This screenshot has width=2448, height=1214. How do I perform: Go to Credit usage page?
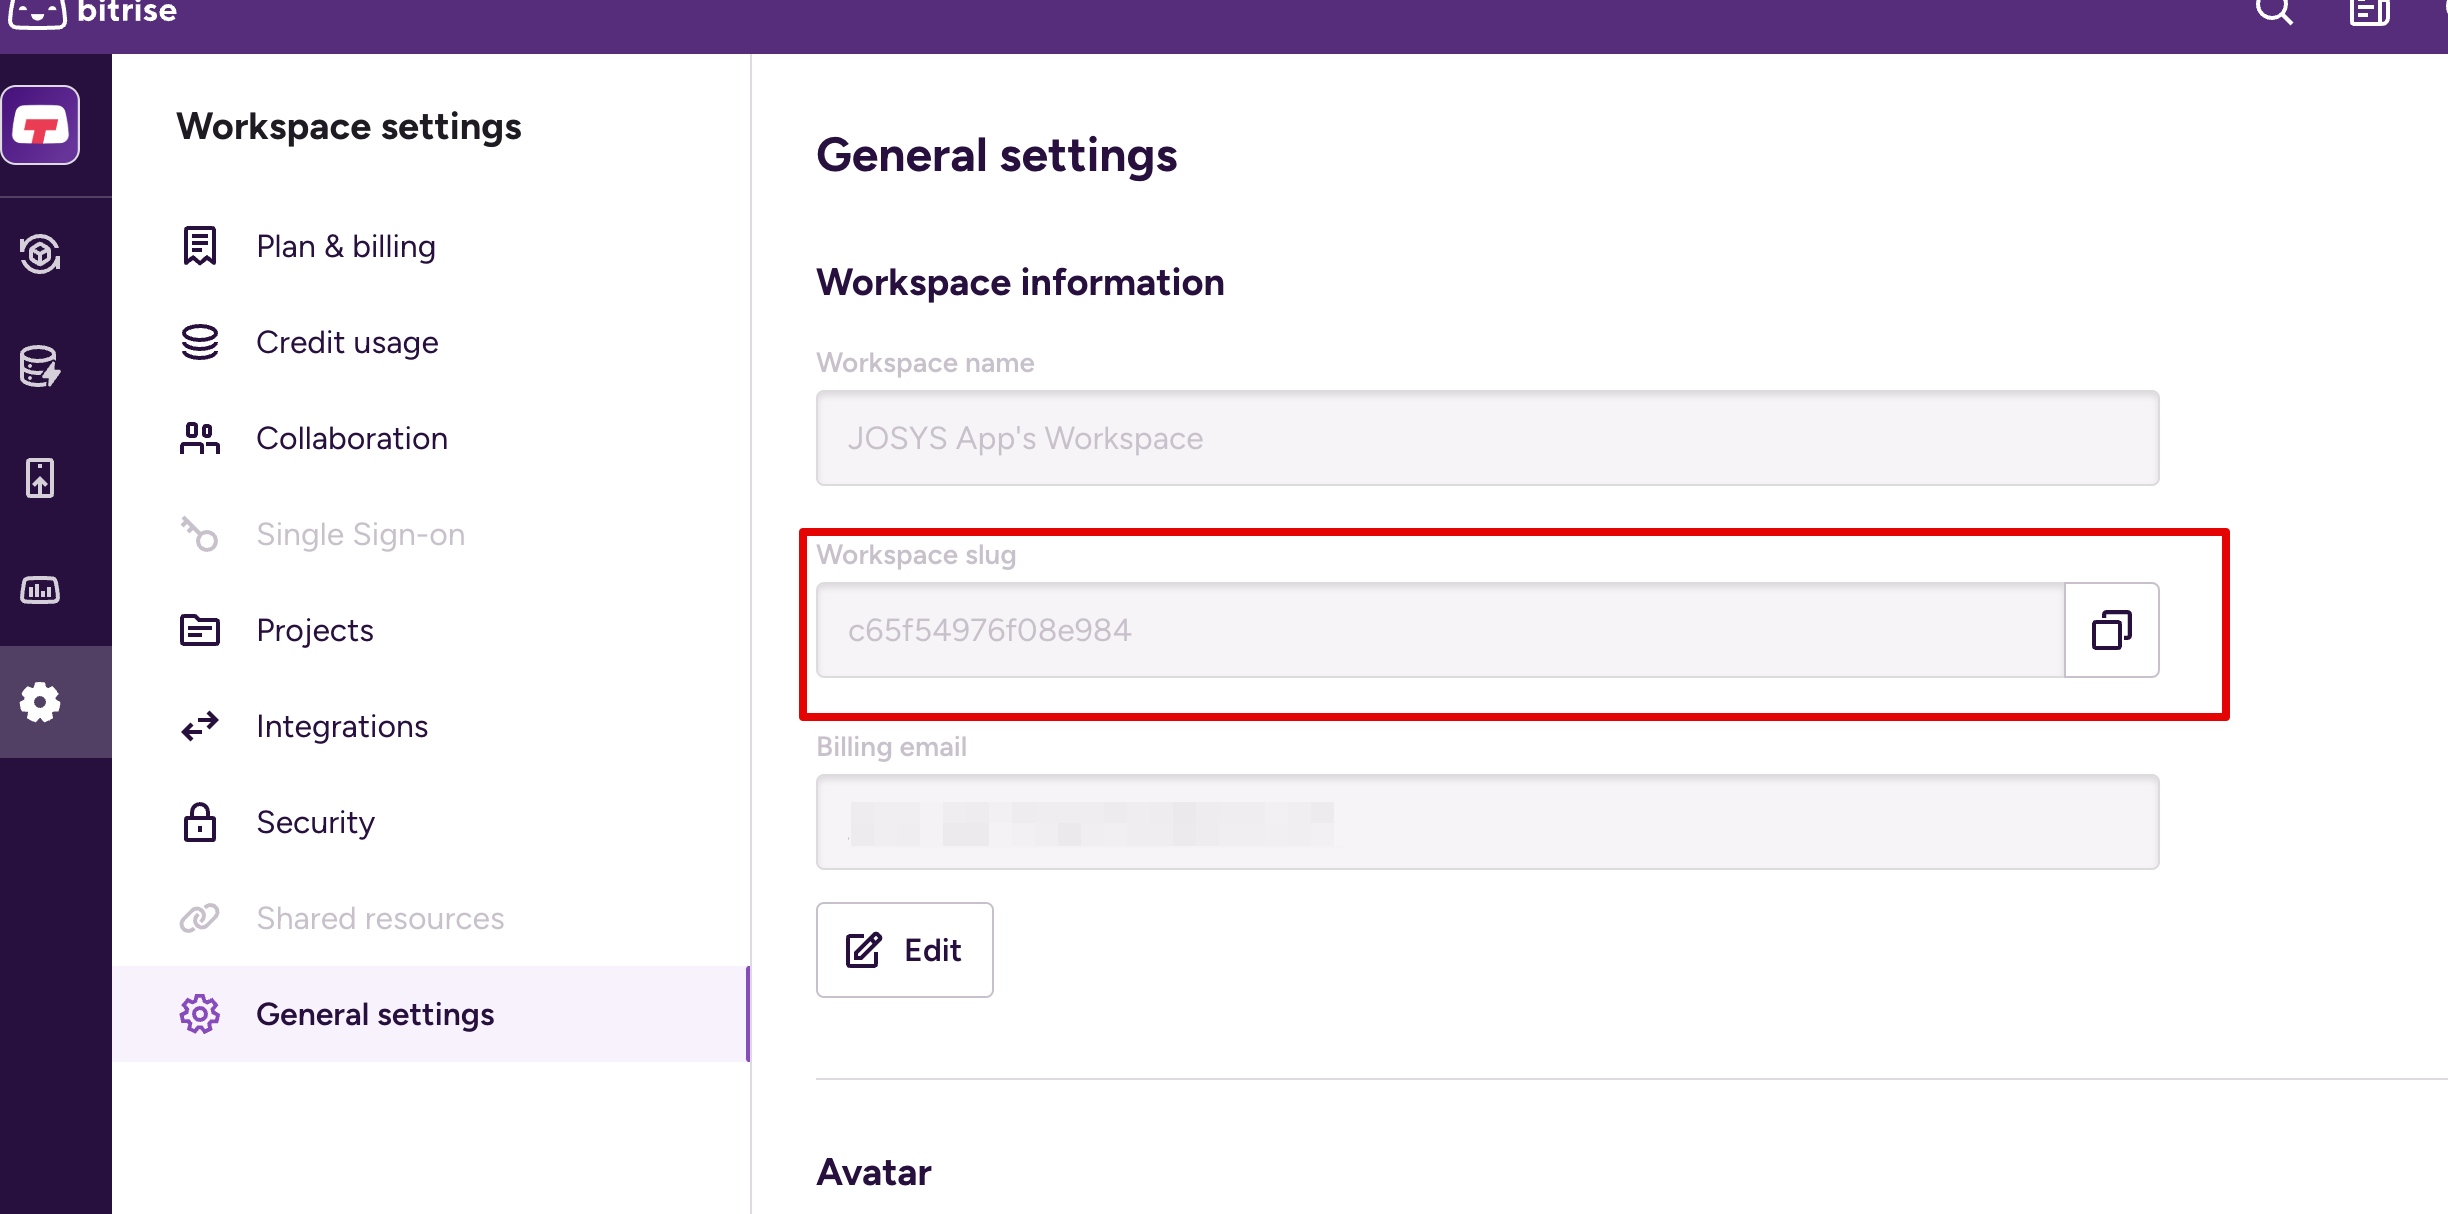coord(346,342)
